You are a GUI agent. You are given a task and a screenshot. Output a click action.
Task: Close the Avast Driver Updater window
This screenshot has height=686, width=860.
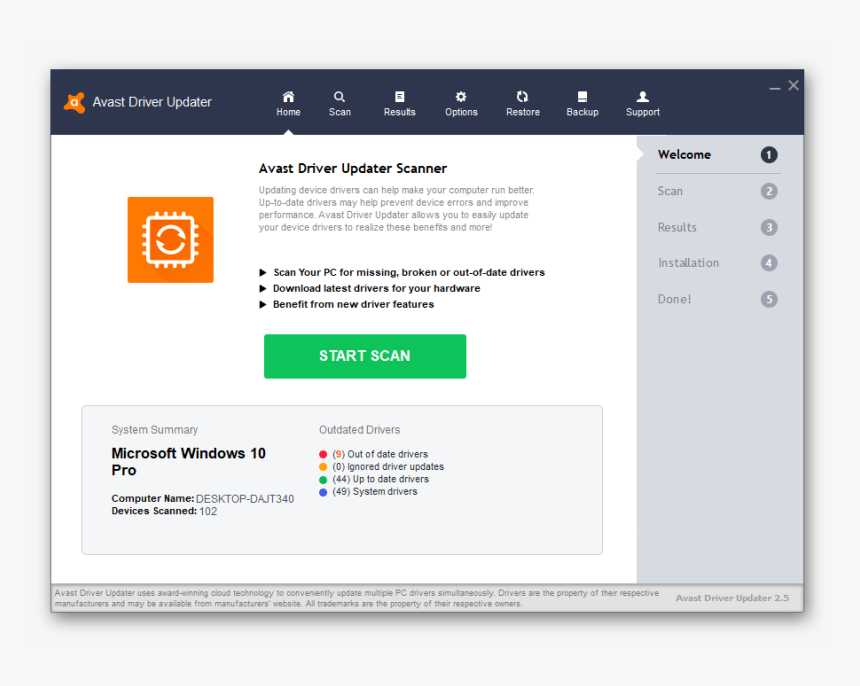point(793,86)
